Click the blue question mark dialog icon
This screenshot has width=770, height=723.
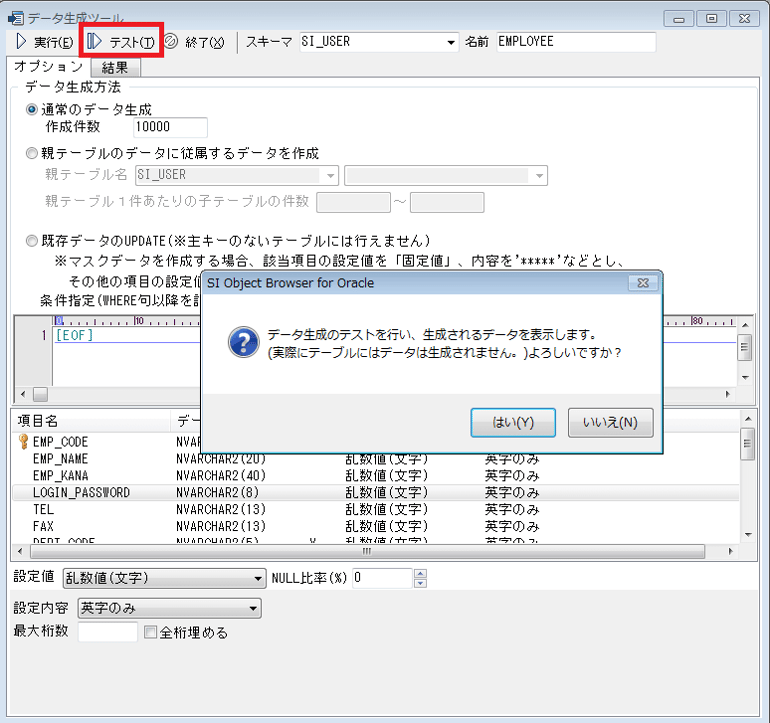(x=243, y=342)
